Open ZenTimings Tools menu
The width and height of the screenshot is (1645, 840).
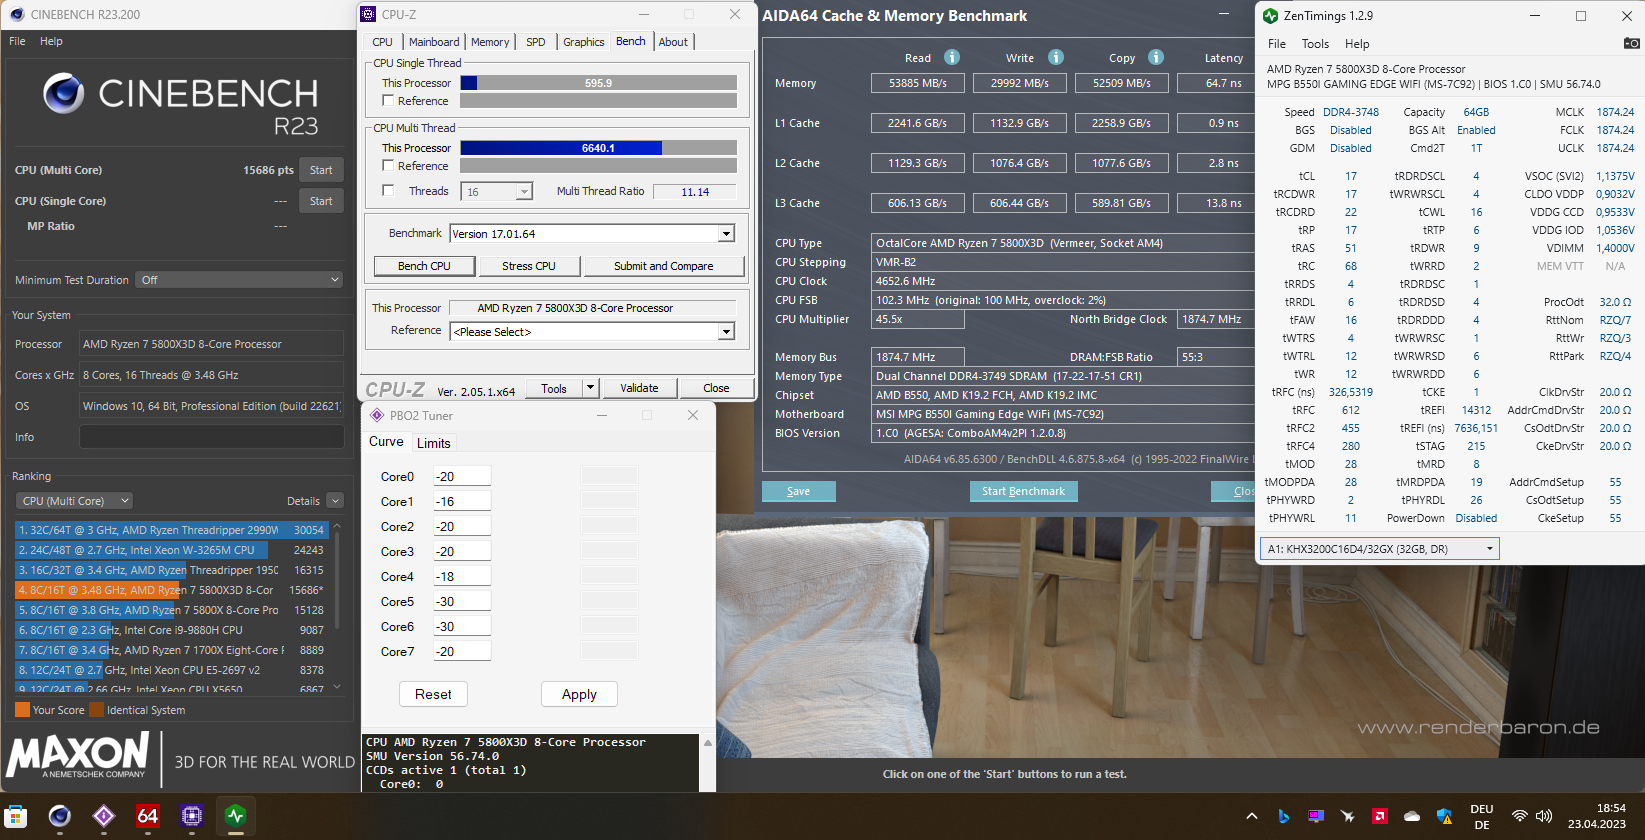point(1315,44)
